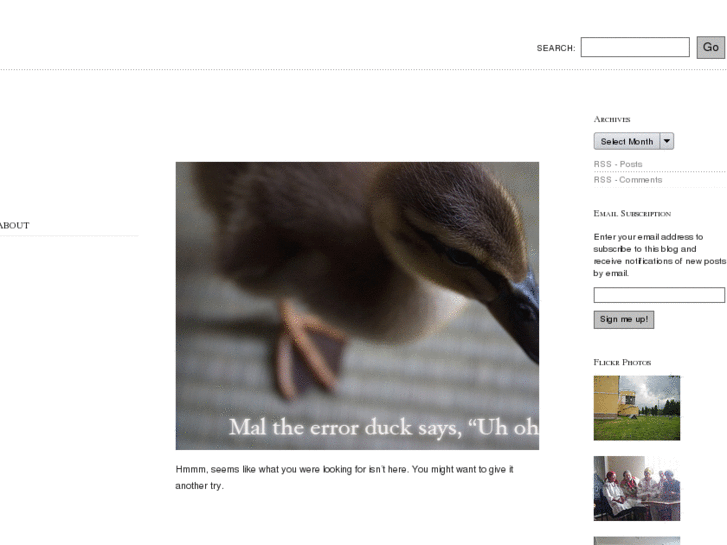Click the duck image caption text
727x545 pixels.
[383, 427]
